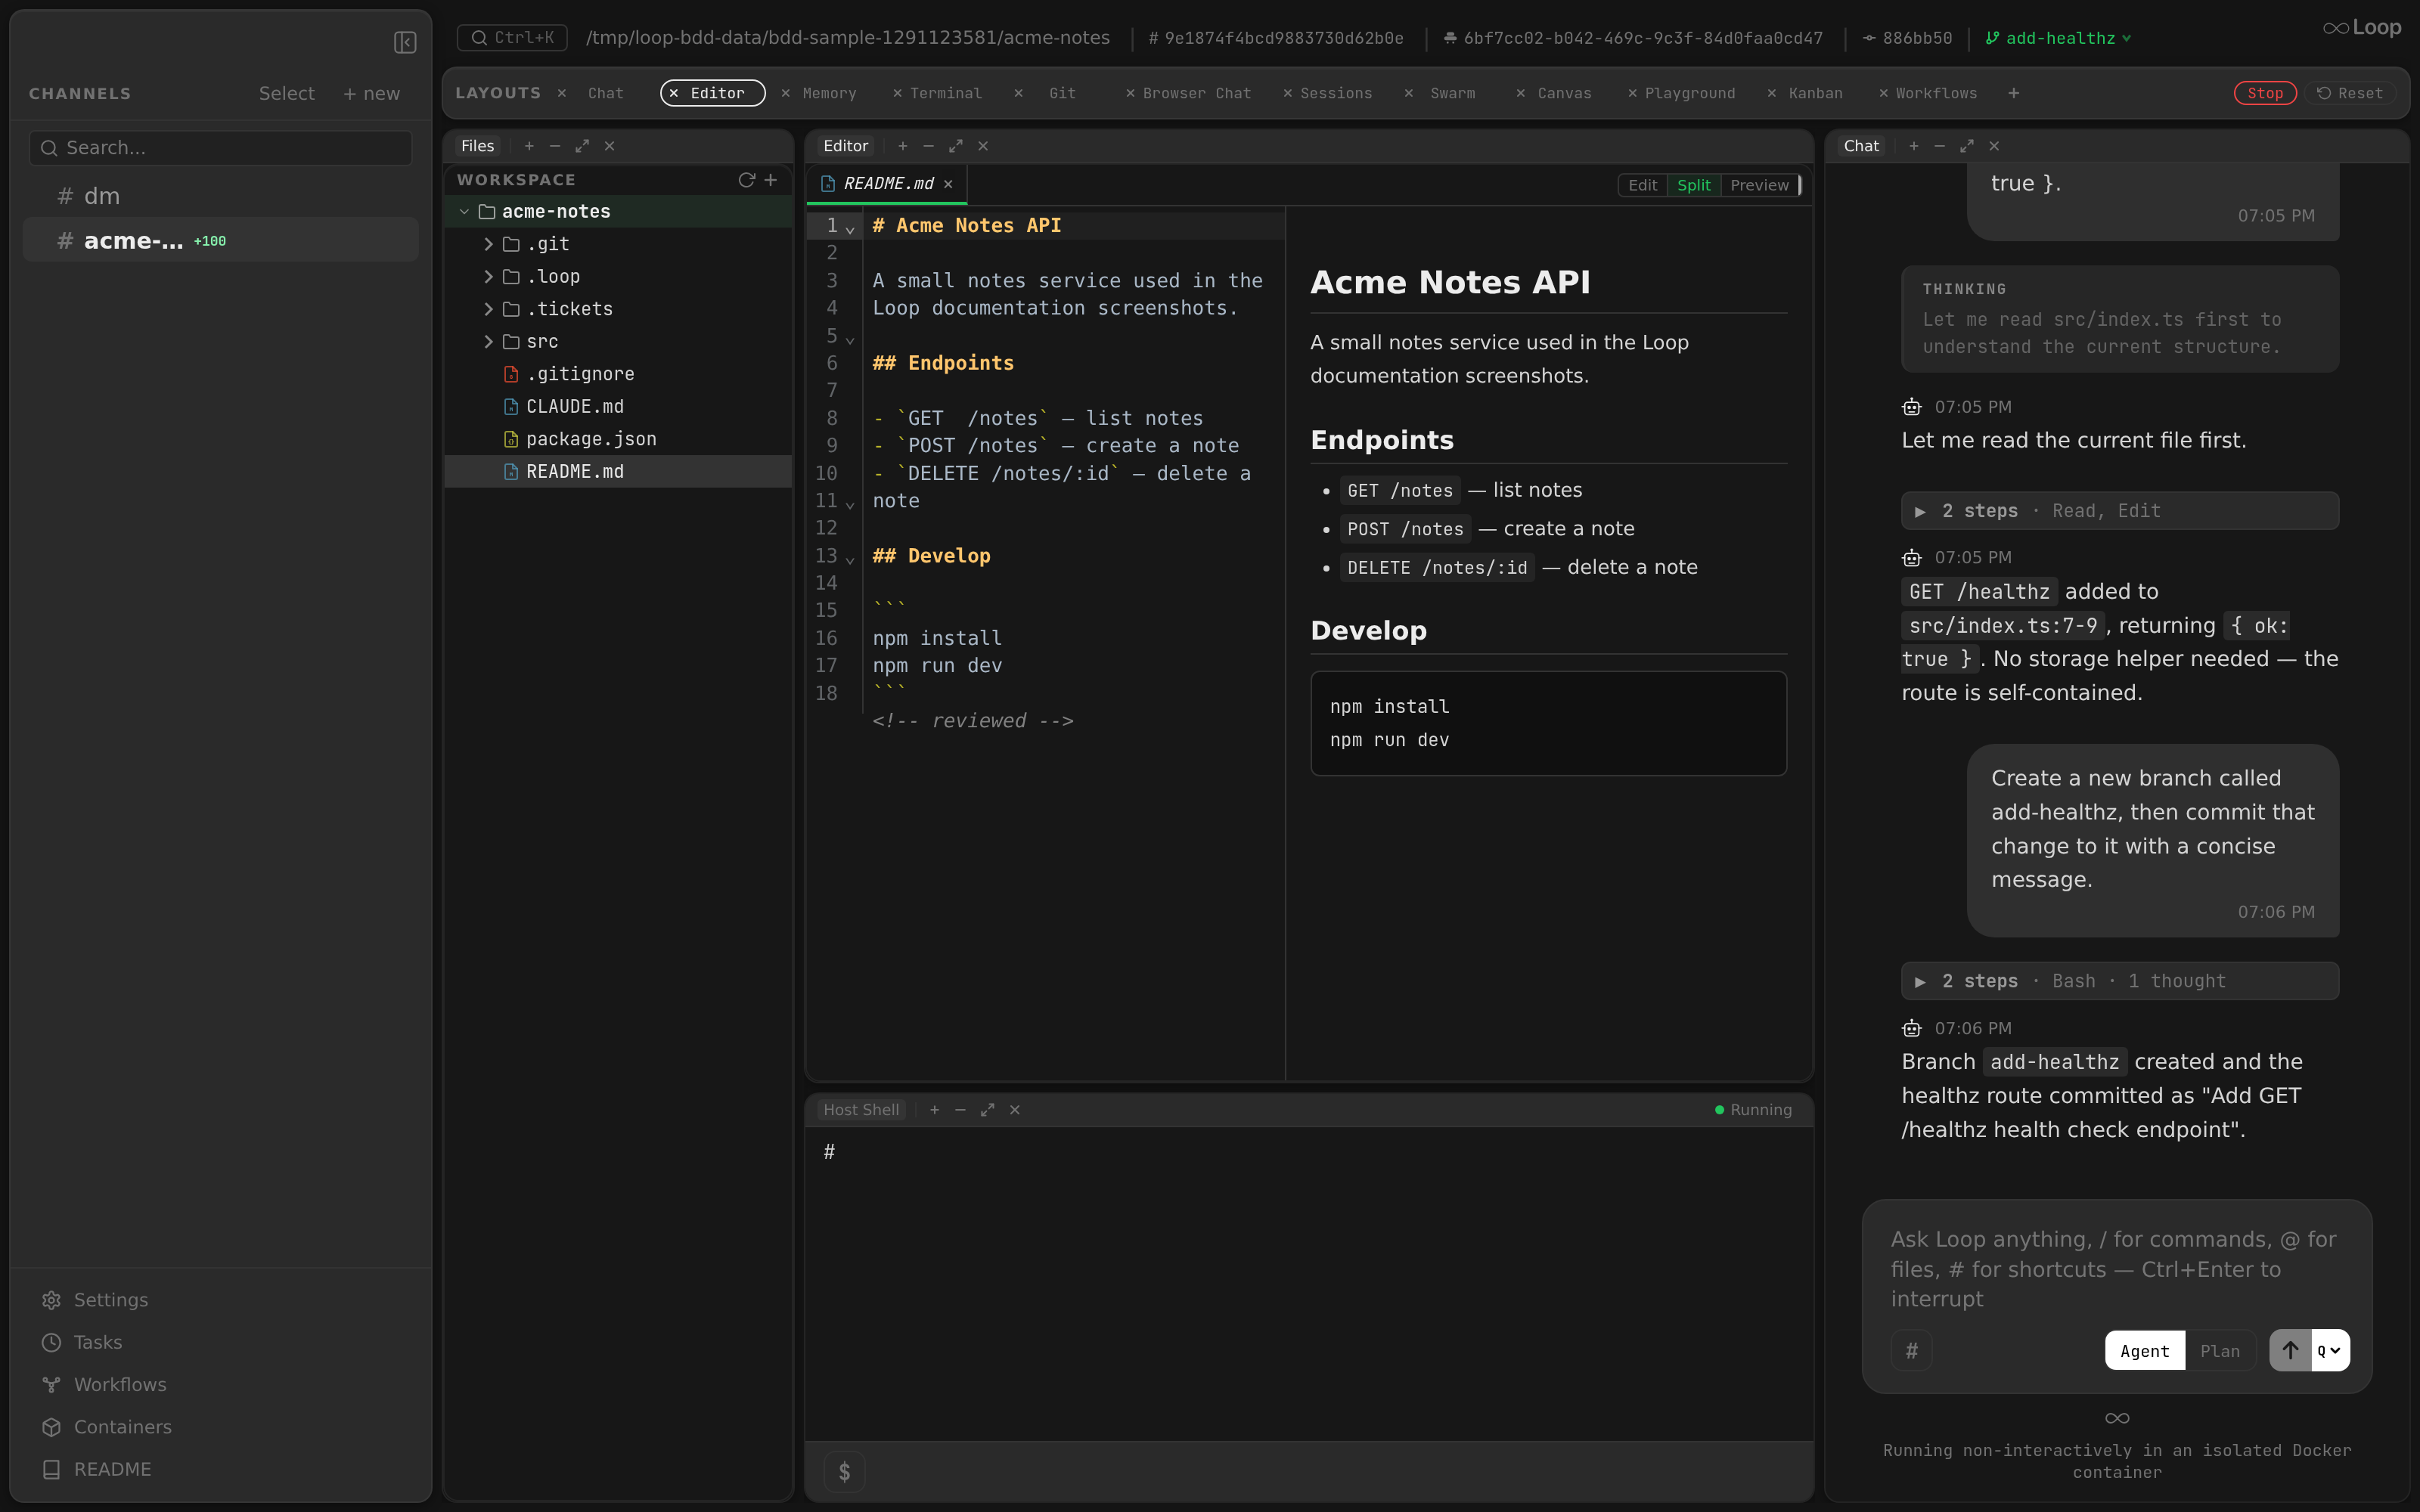
Task: Switch editor to Preview mode
Action: point(1759,185)
